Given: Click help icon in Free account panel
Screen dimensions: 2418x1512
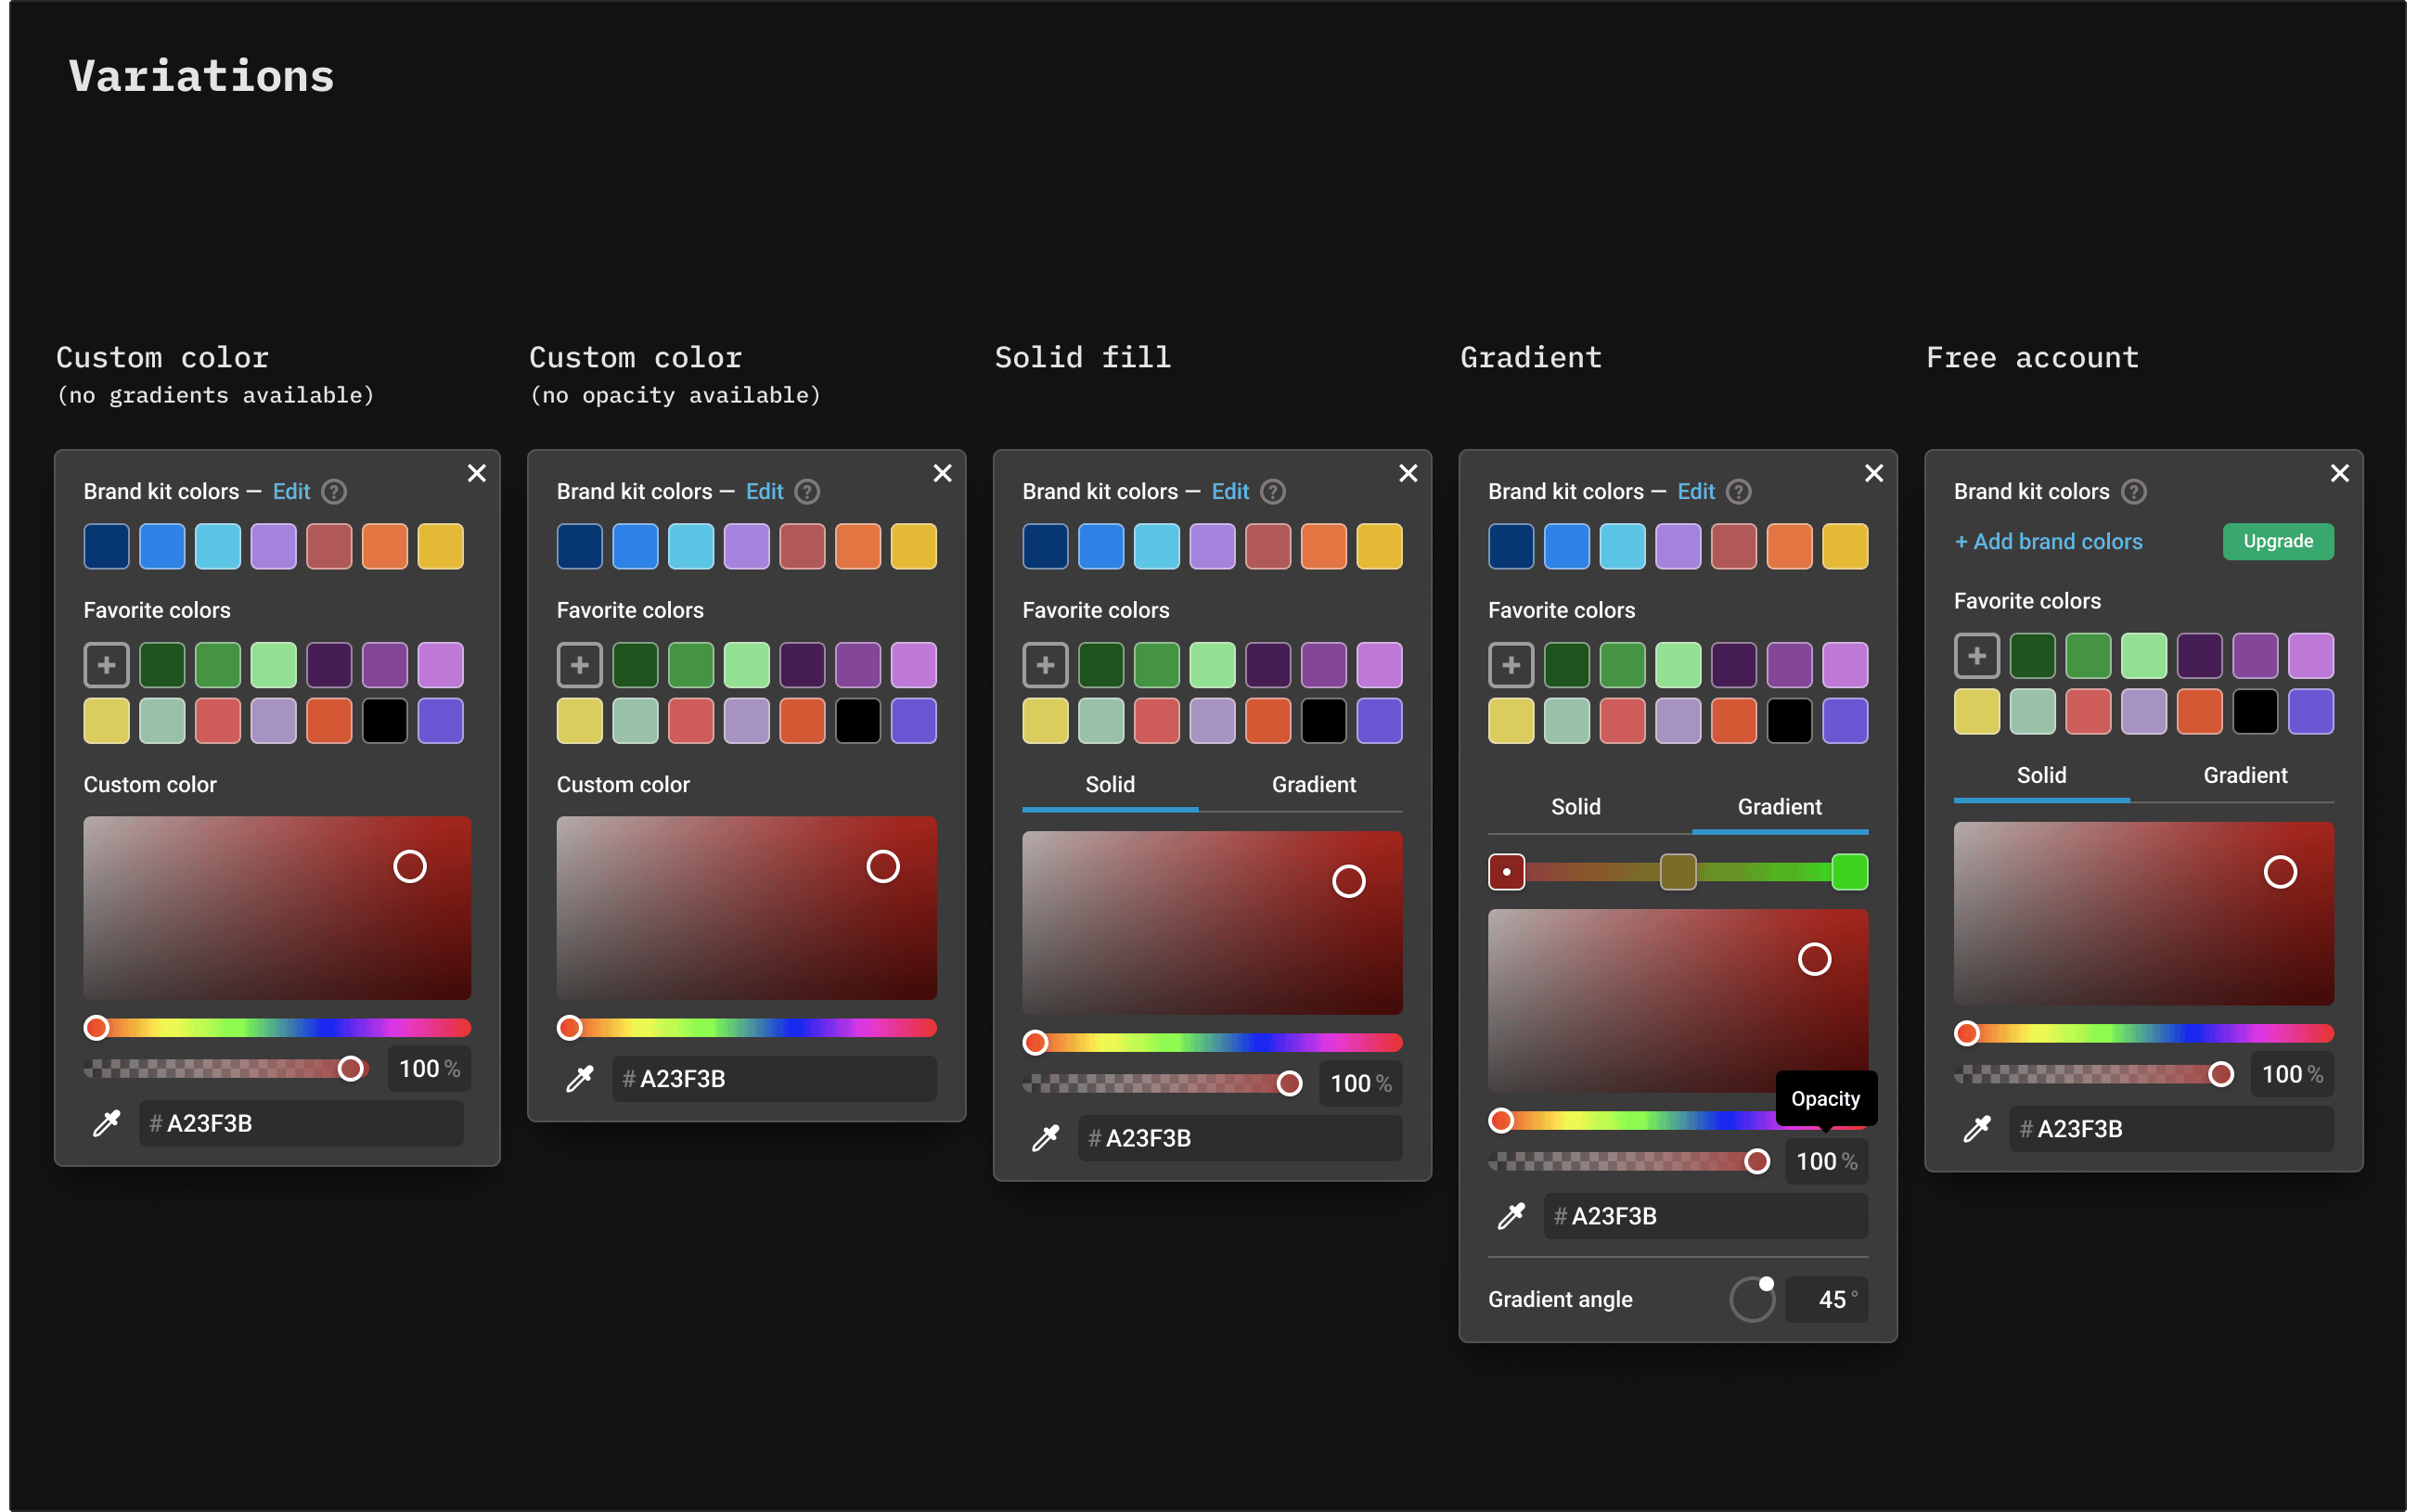Looking at the screenshot, I should 2133,492.
